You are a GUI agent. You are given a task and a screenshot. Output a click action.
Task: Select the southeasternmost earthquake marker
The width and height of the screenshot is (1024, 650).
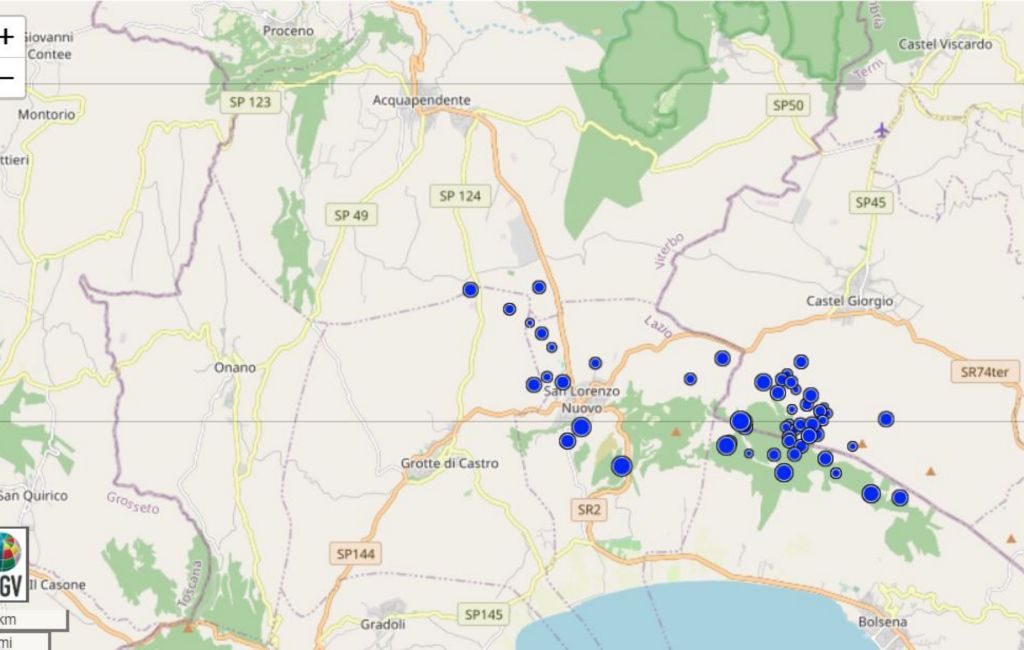pyautogui.click(x=900, y=498)
